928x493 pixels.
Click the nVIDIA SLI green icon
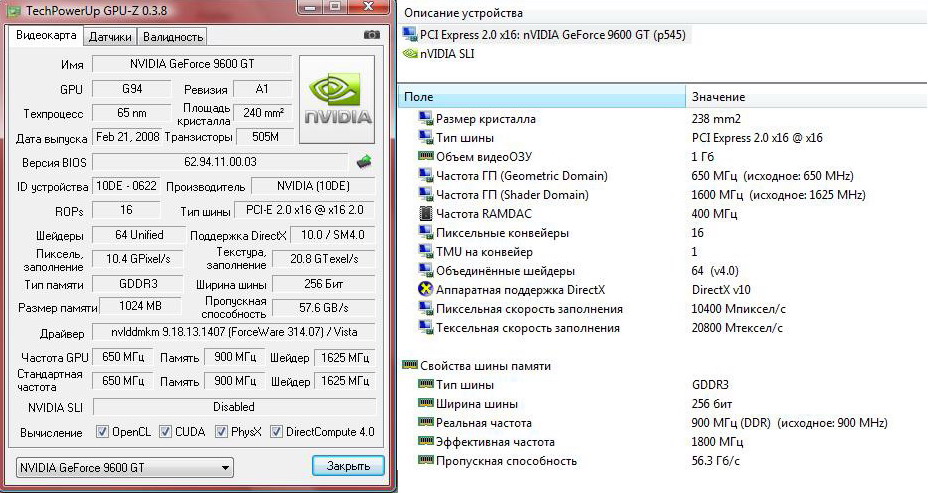(410, 54)
